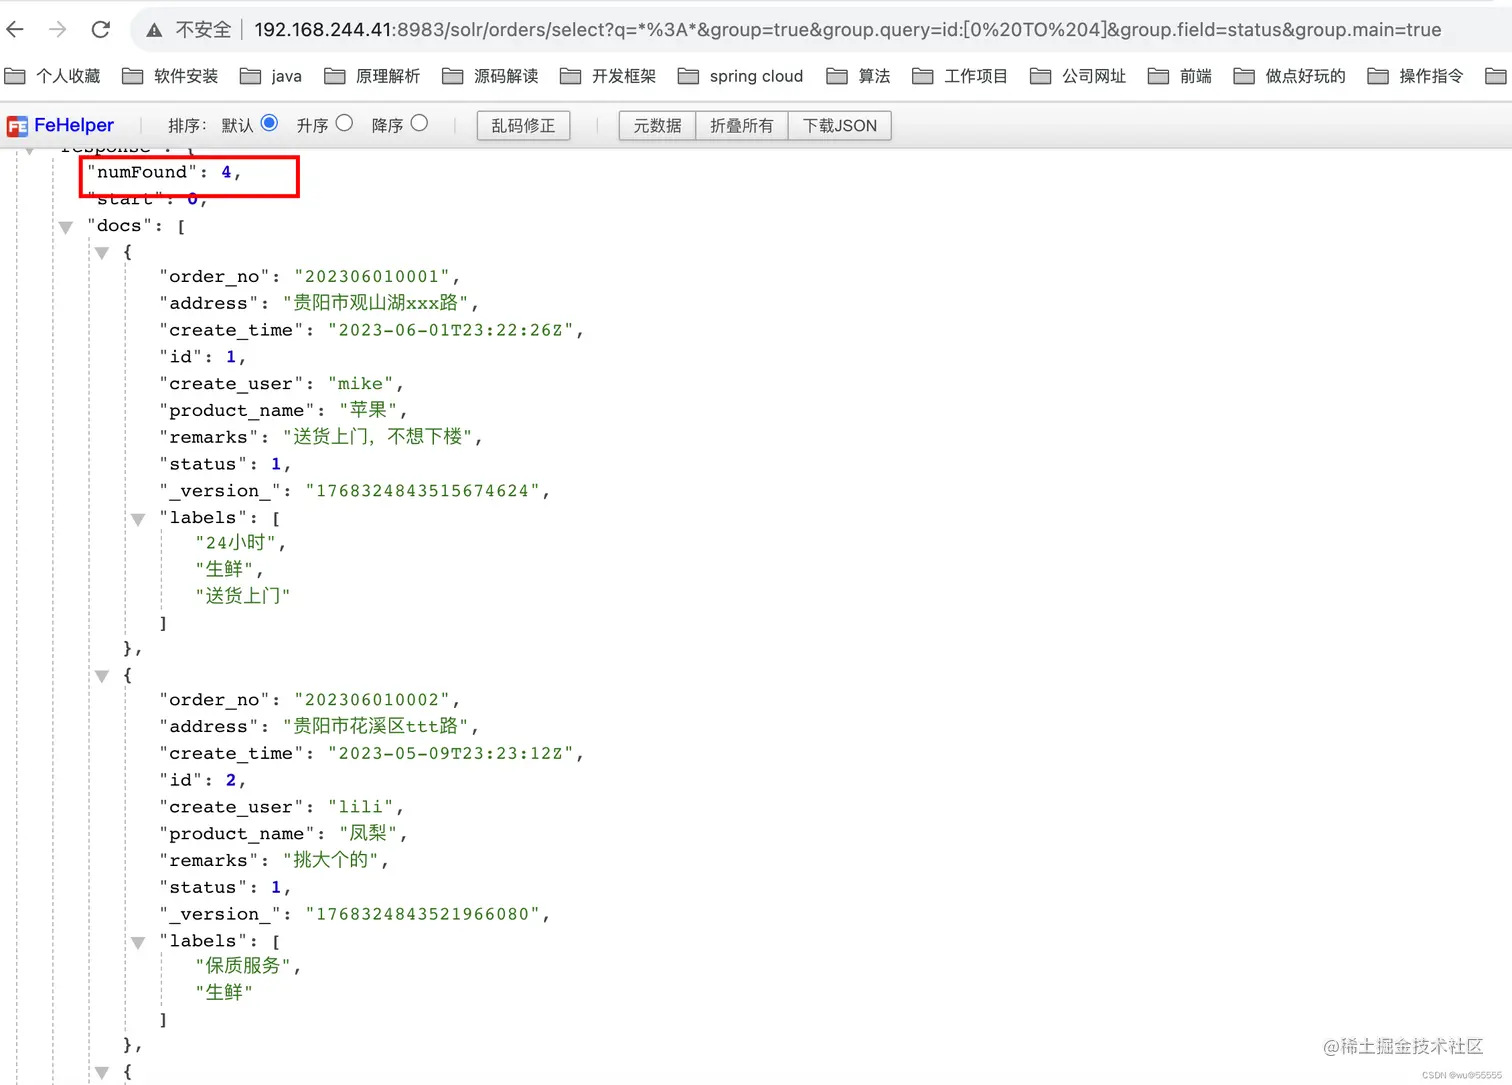This screenshot has width=1512, height=1085.
Task: Click the order_no value 202306010001
Action: pos(372,276)
